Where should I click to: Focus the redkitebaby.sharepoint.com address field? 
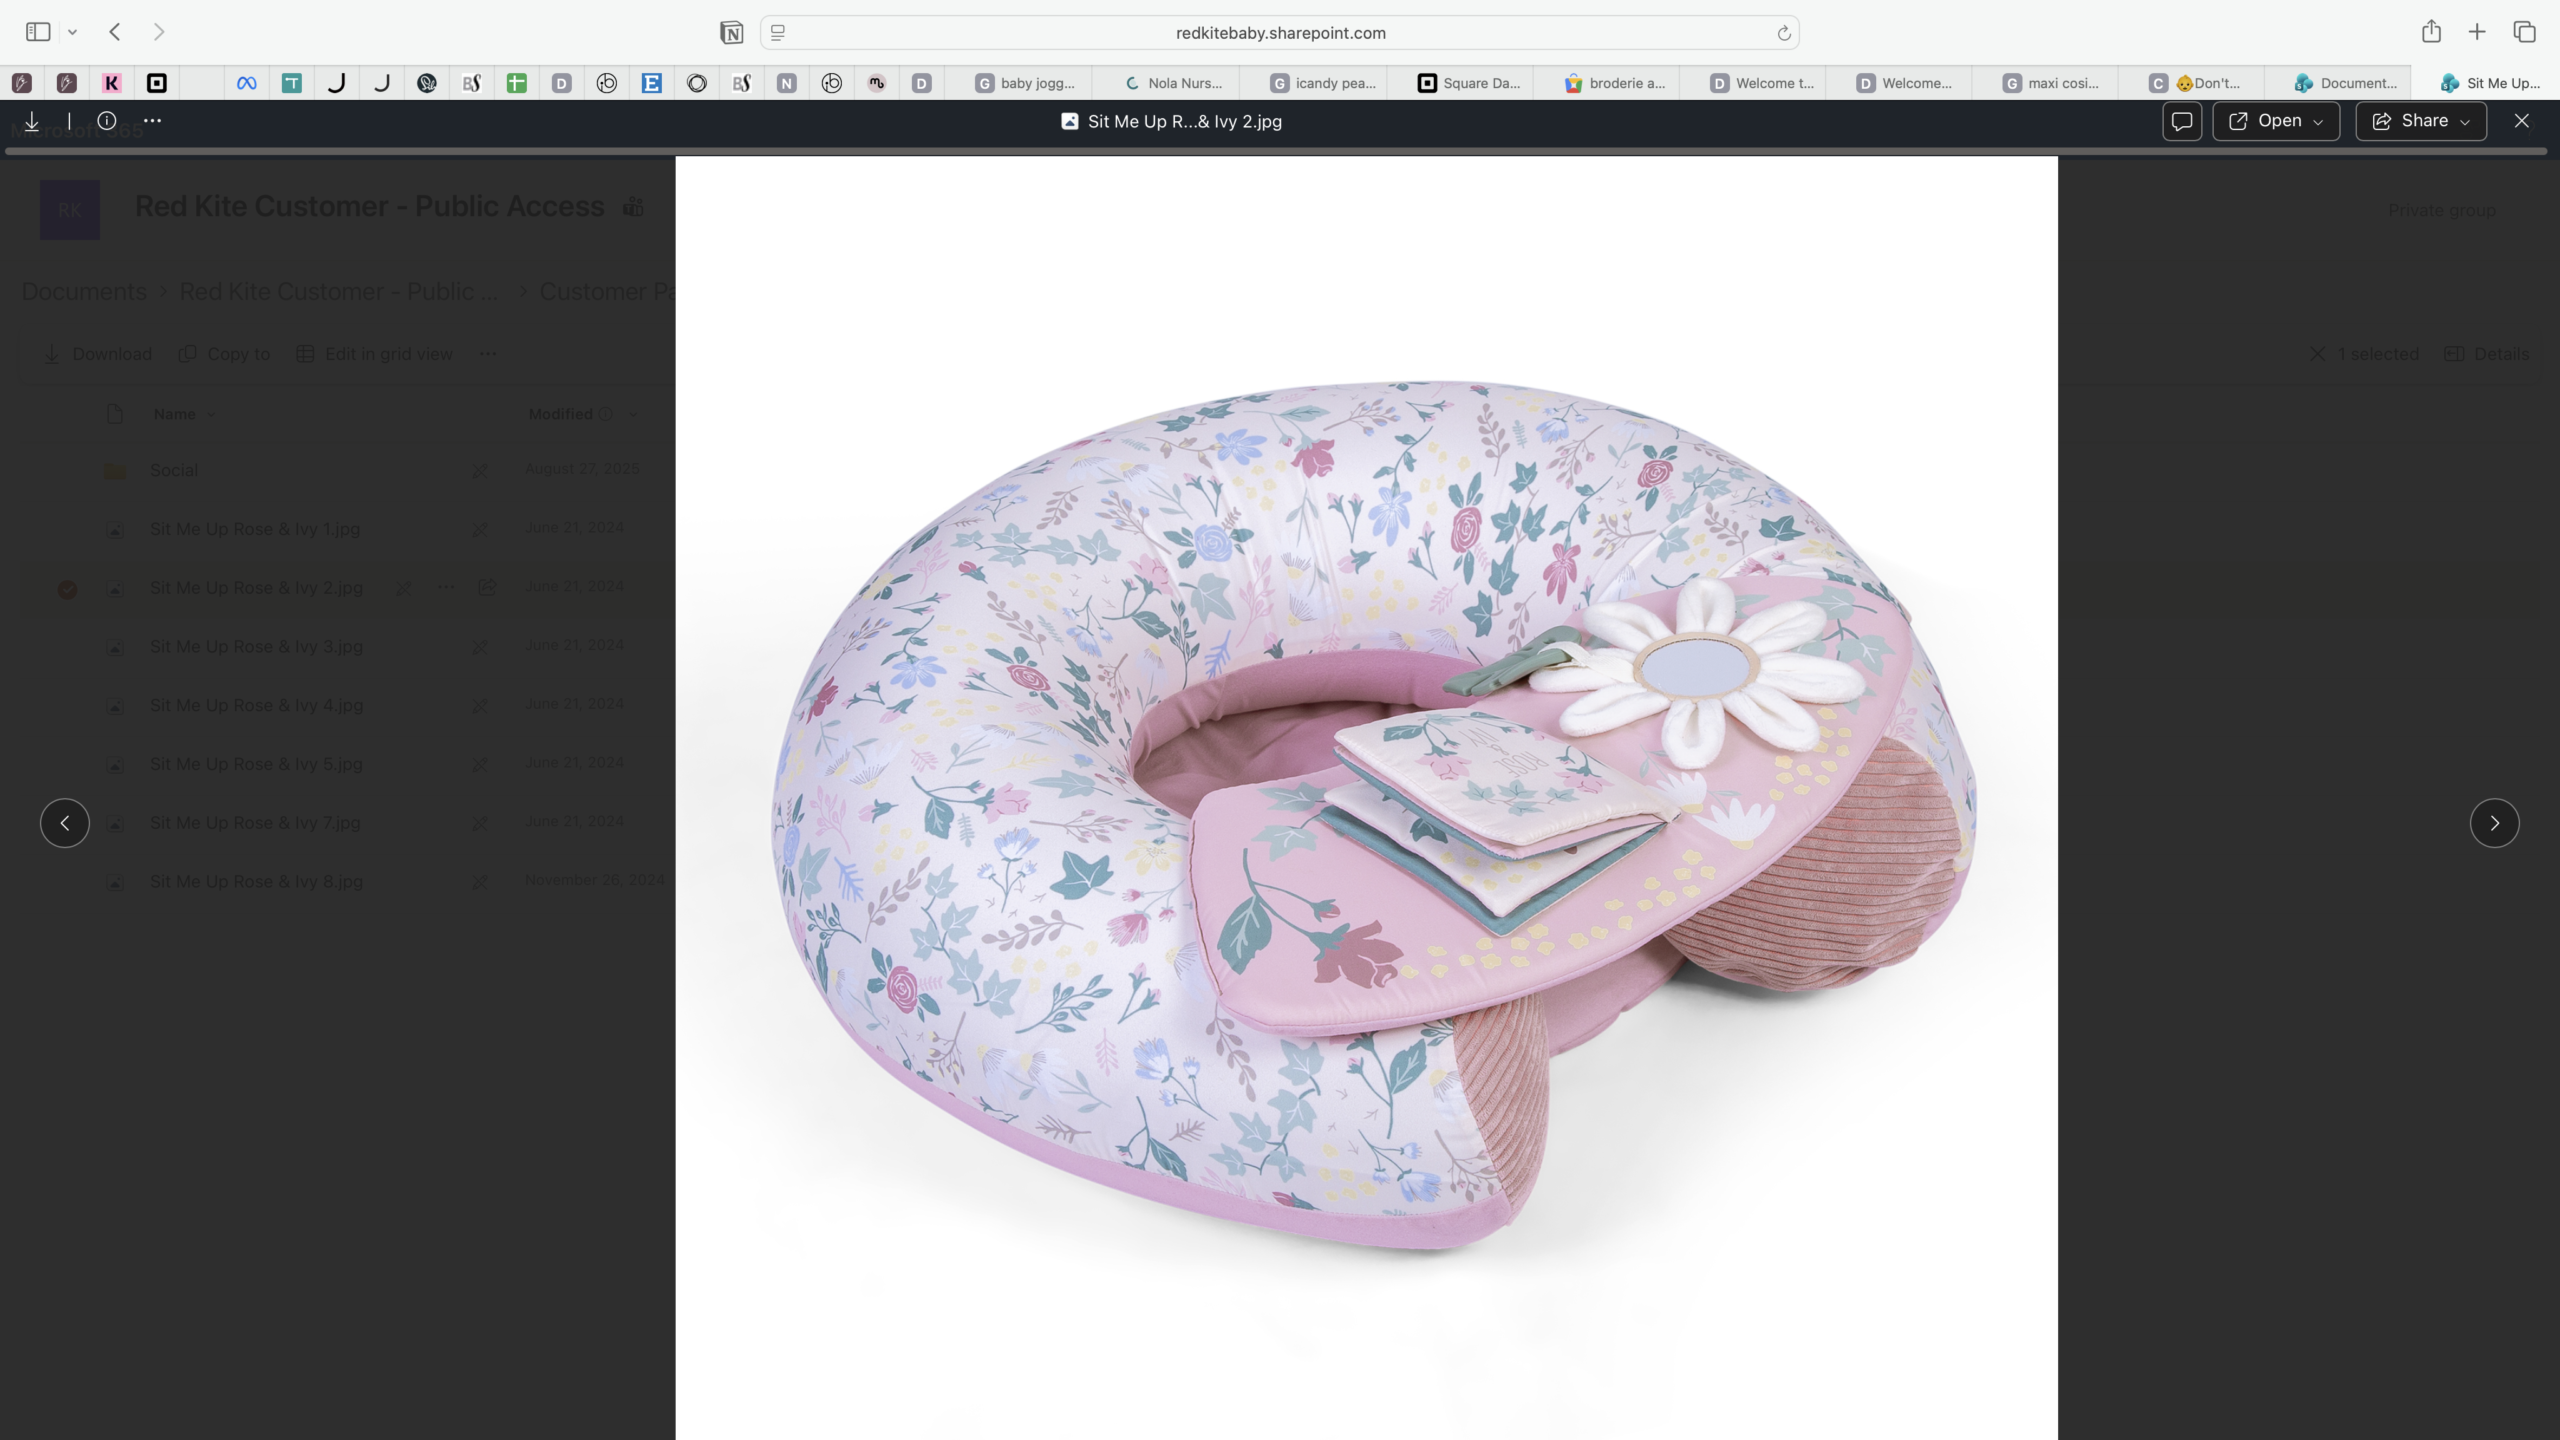point(1280,32)
